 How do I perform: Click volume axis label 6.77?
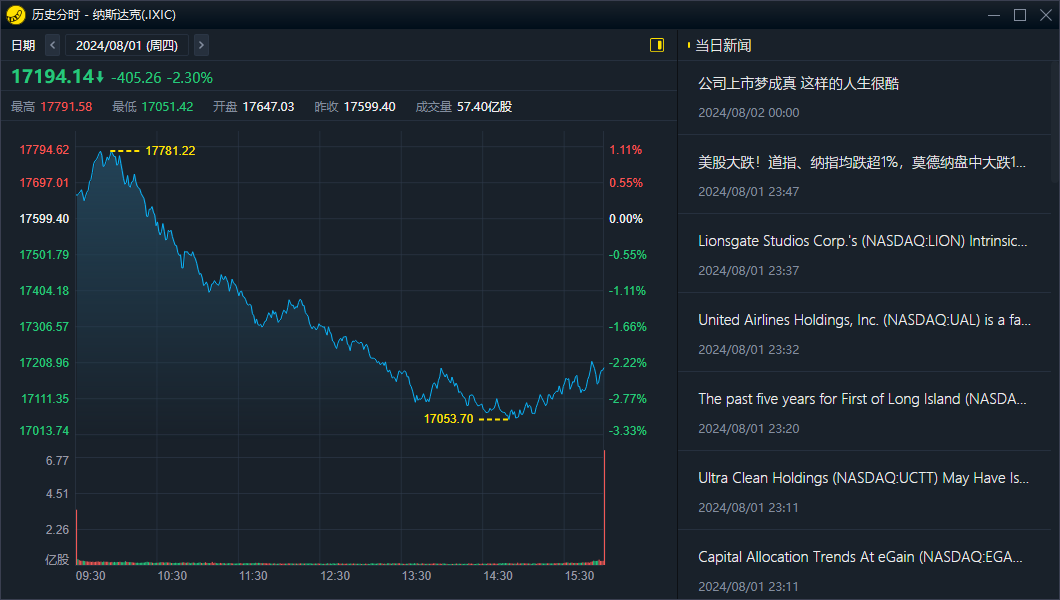click(x=57, y=461)
